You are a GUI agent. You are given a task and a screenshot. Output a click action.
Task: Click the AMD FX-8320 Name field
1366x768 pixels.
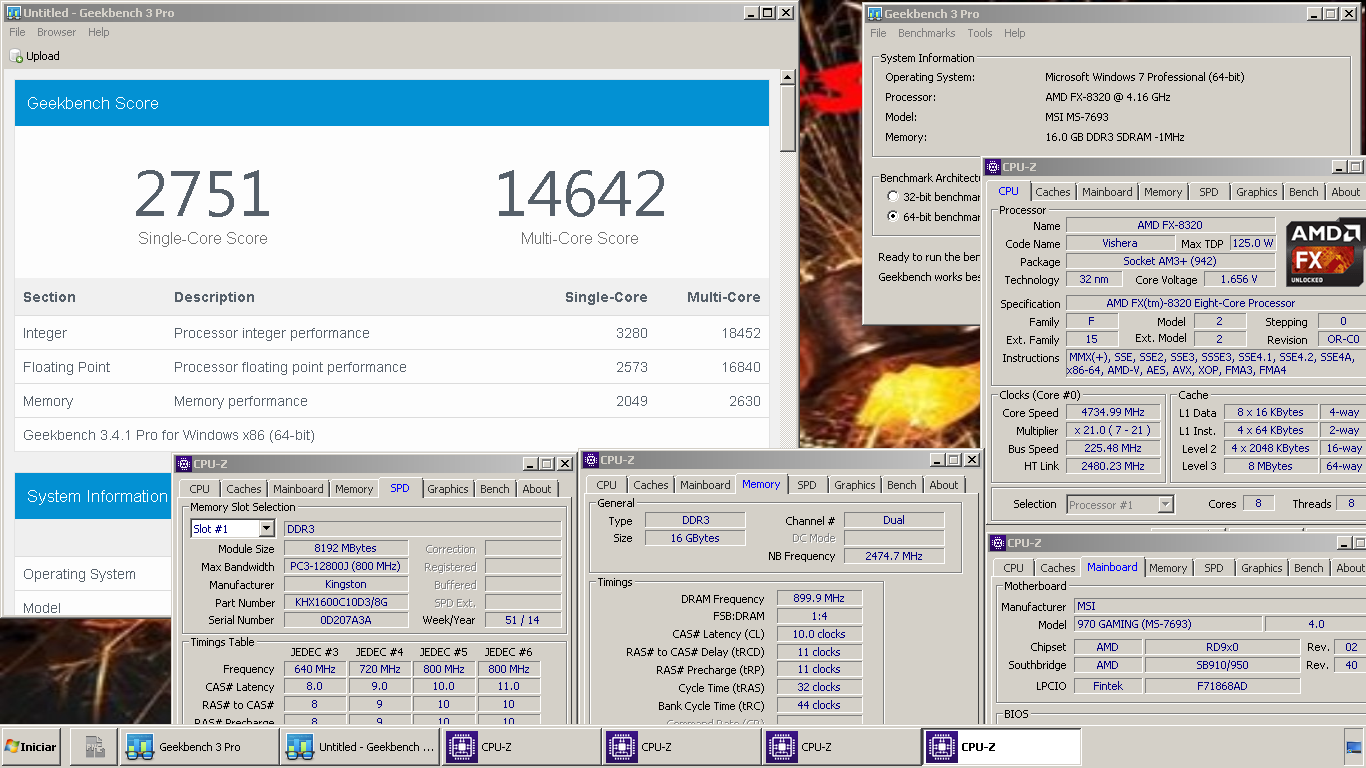pyautogui.click(x=1170, y=226)
